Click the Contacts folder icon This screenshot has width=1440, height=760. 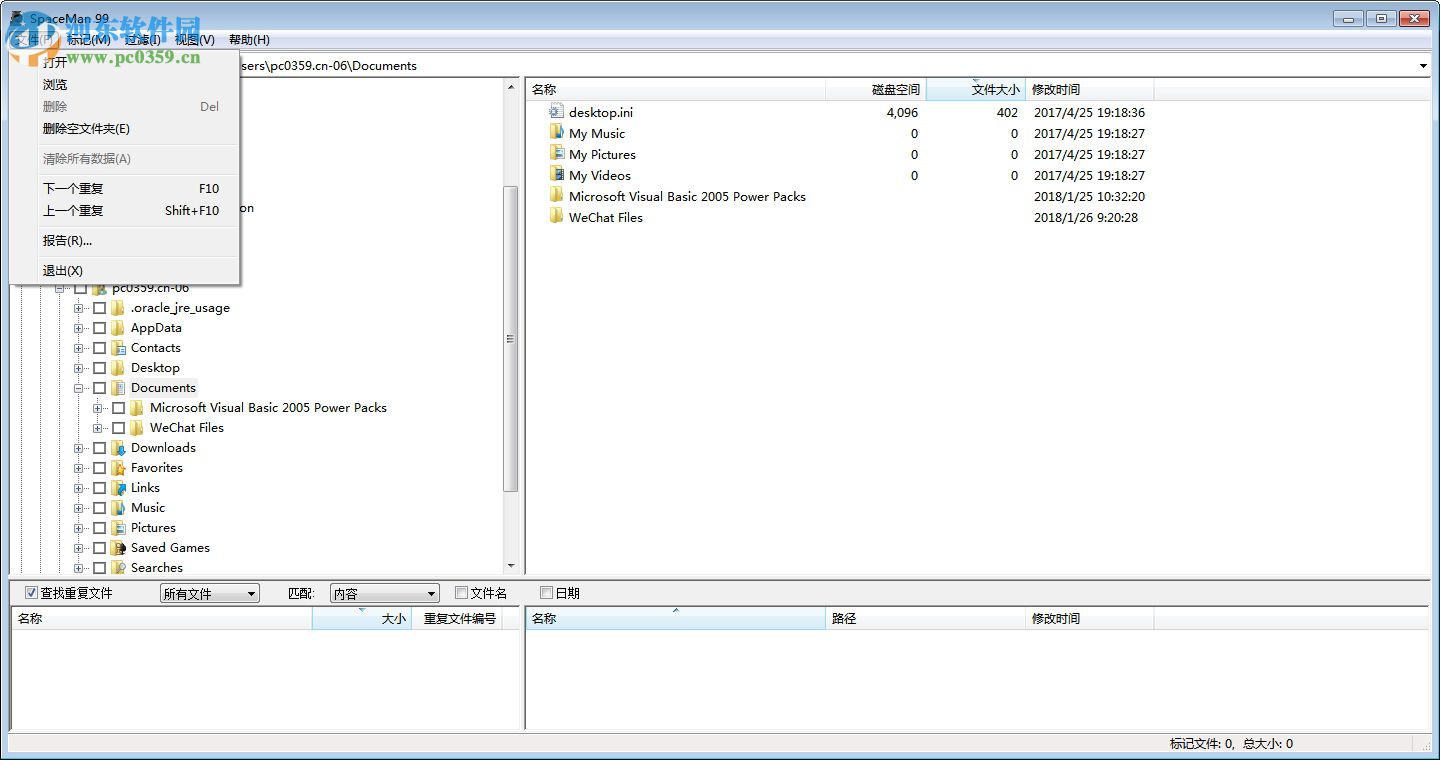118,348
